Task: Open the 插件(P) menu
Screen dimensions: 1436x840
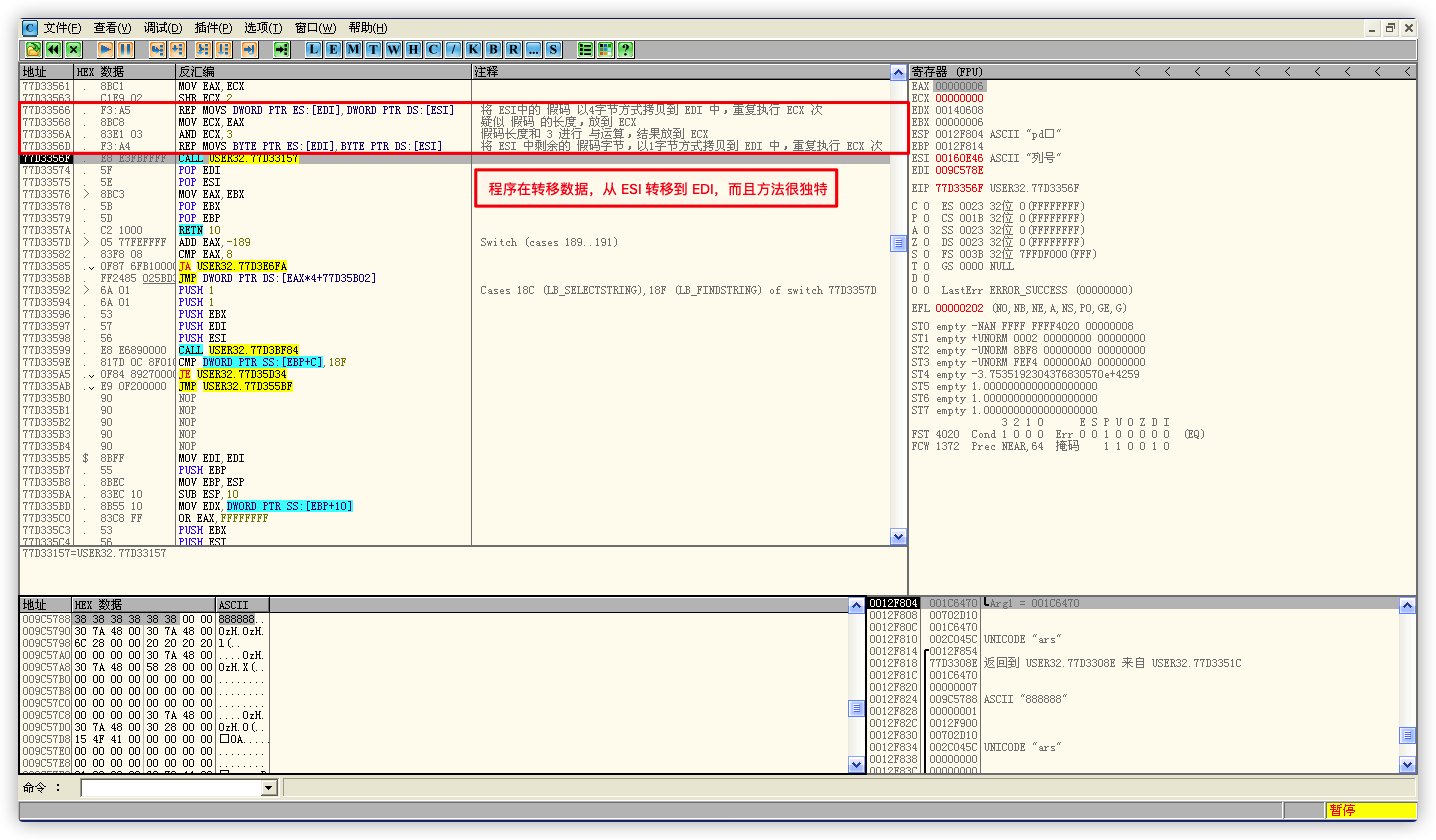Action: click(x=213, y=28)
